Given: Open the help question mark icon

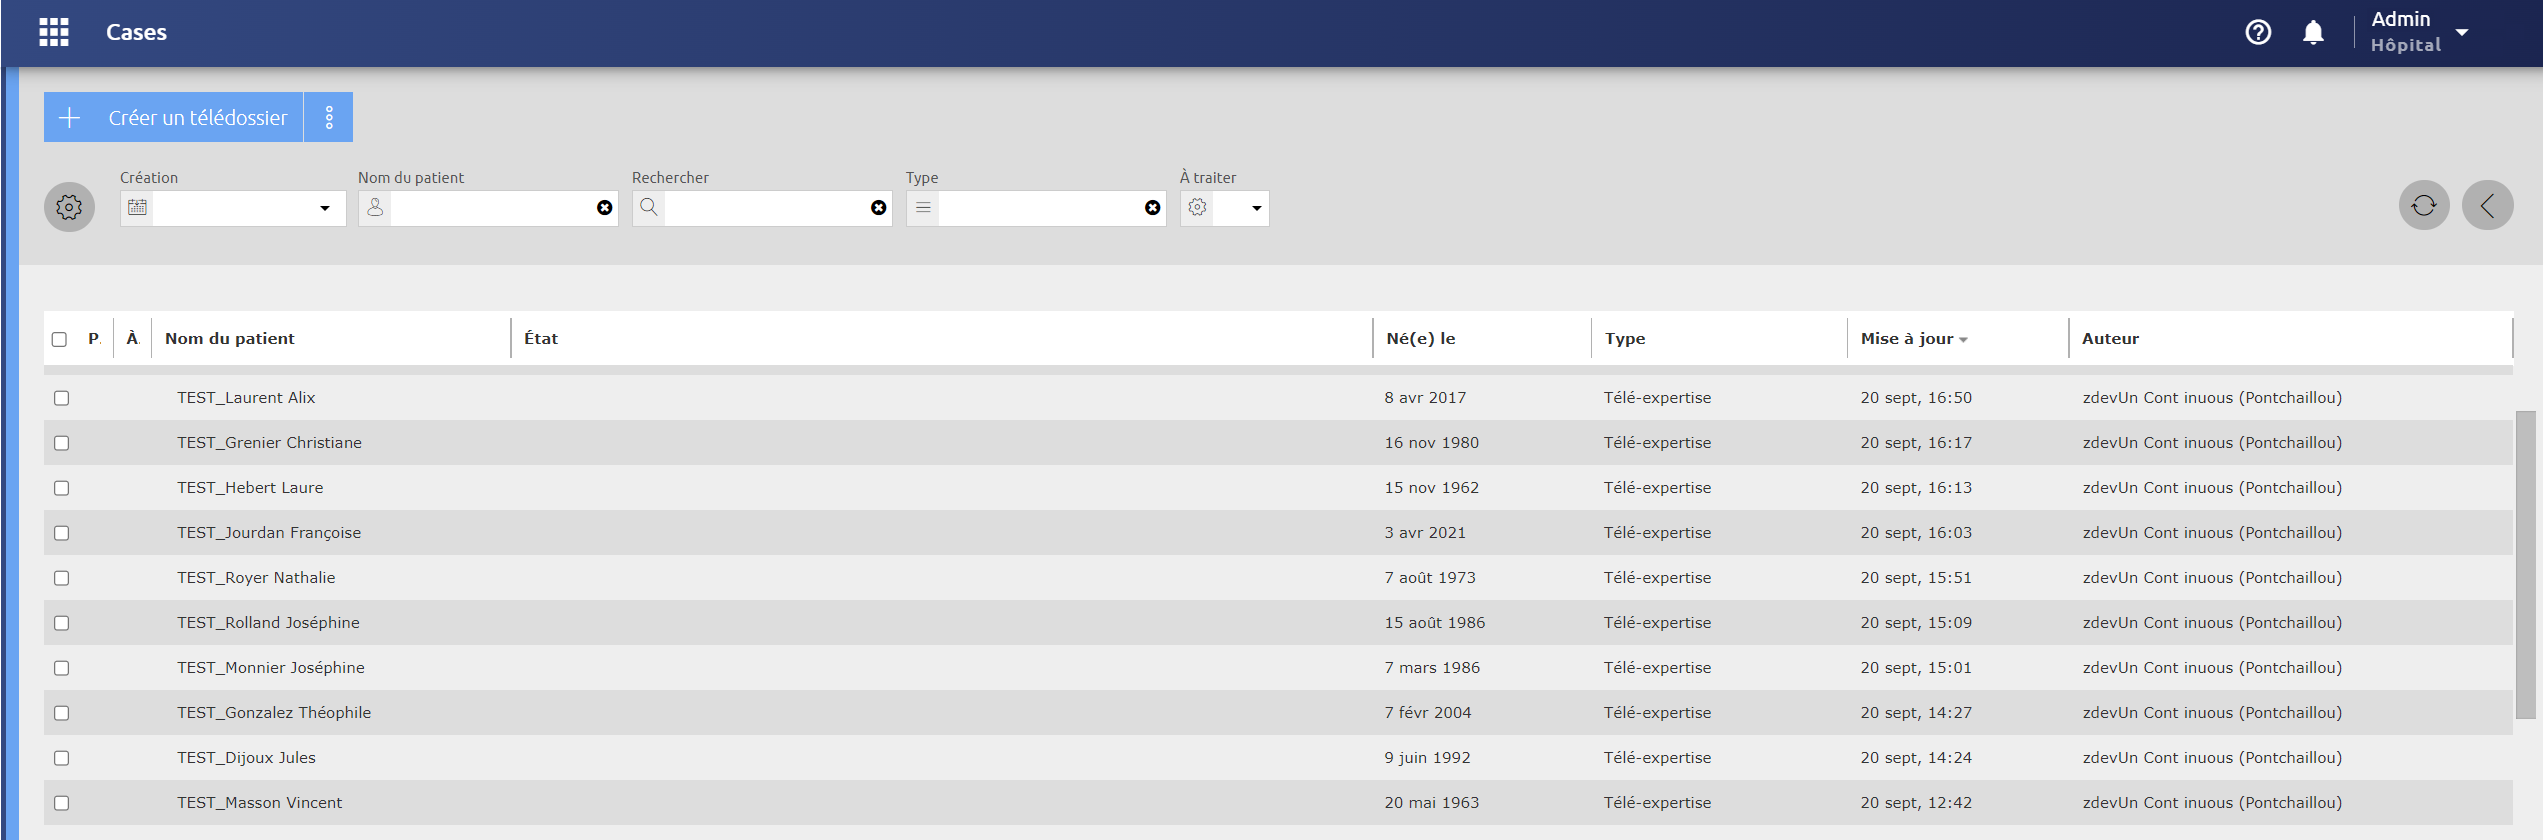Looking at the screenshot, I should pos(2258,32).
